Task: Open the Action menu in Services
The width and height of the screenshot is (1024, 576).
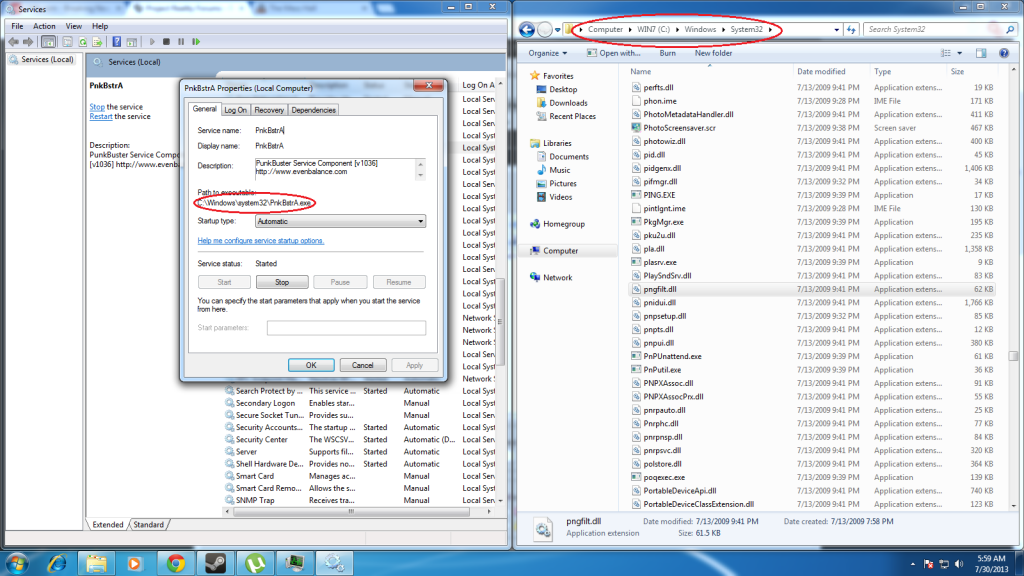Action: (44, 26)
